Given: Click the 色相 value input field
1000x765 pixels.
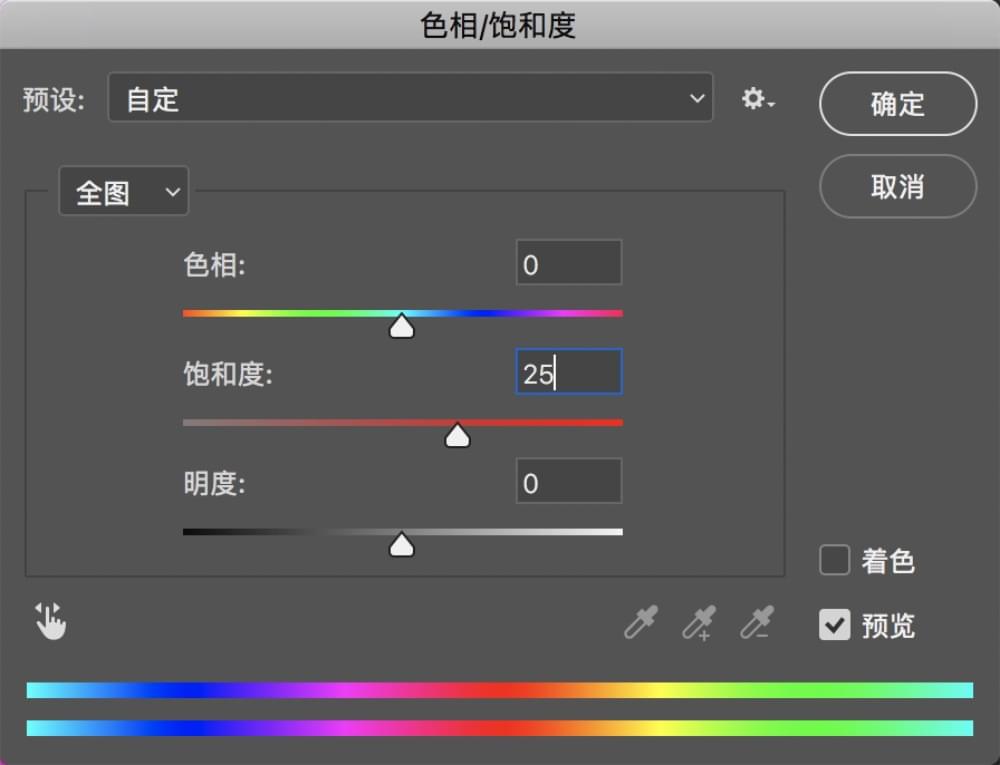Looking at the screenshot, I should point(568,264).
